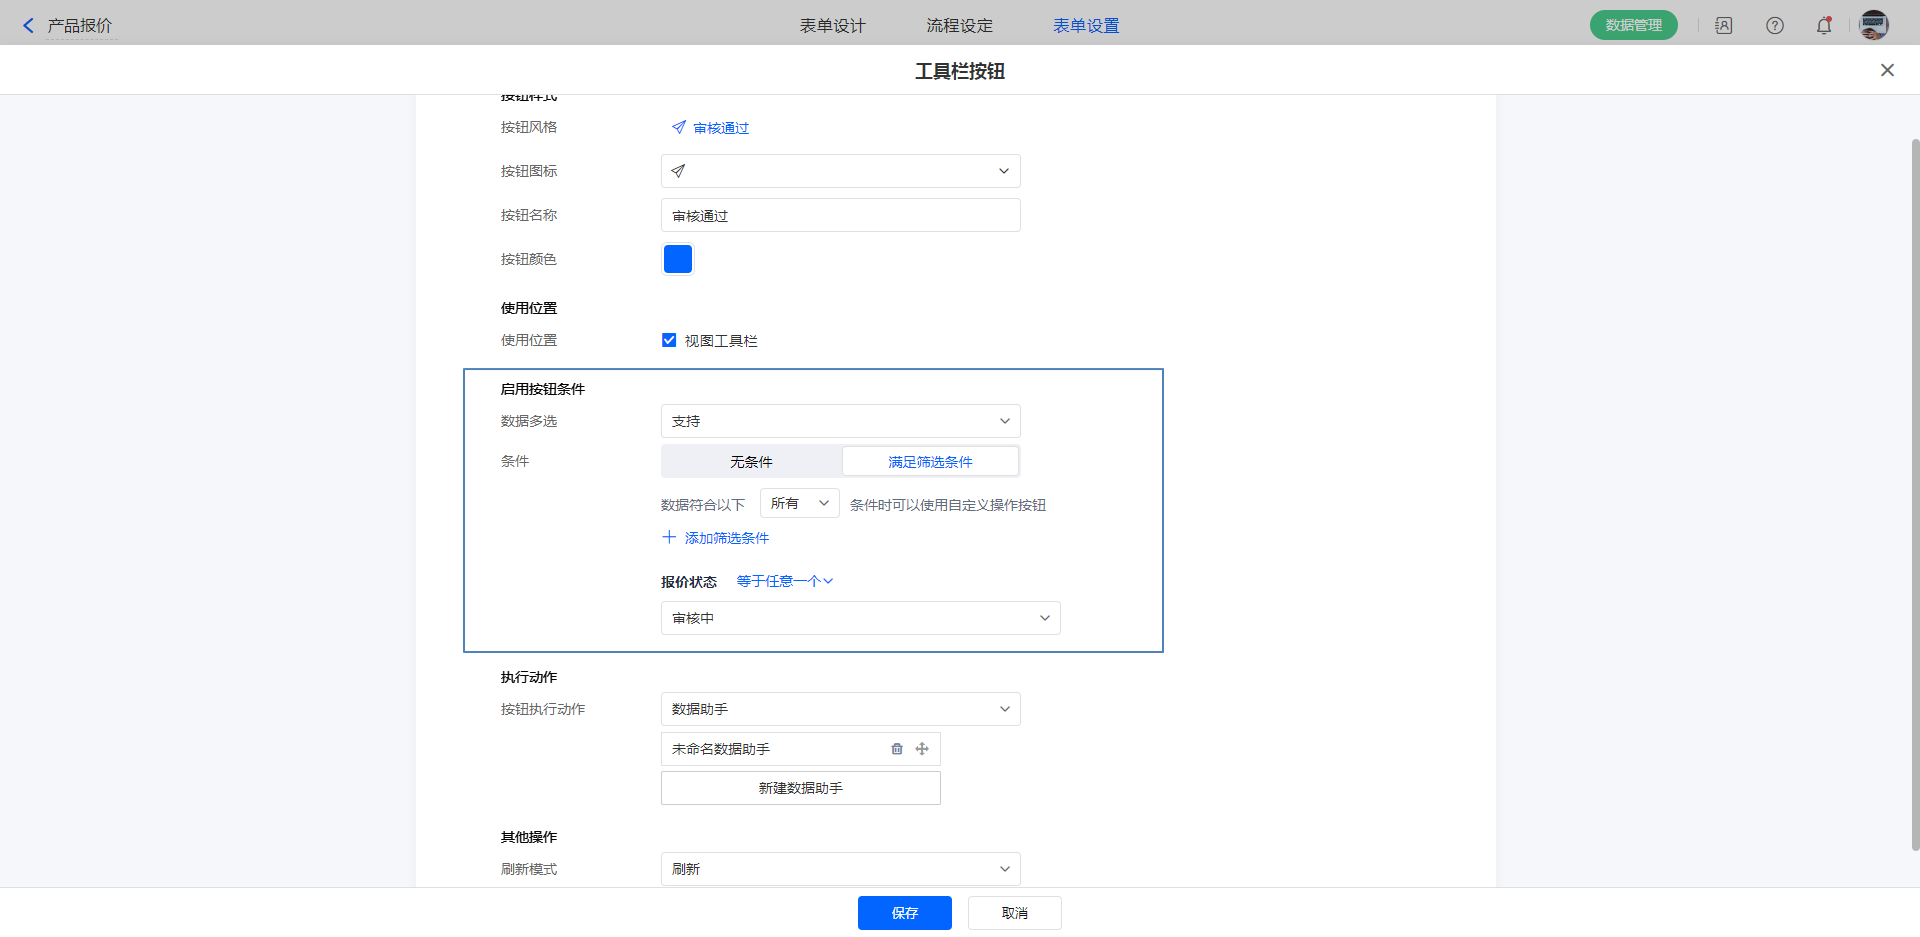Open the help question mark icon

1774,26
